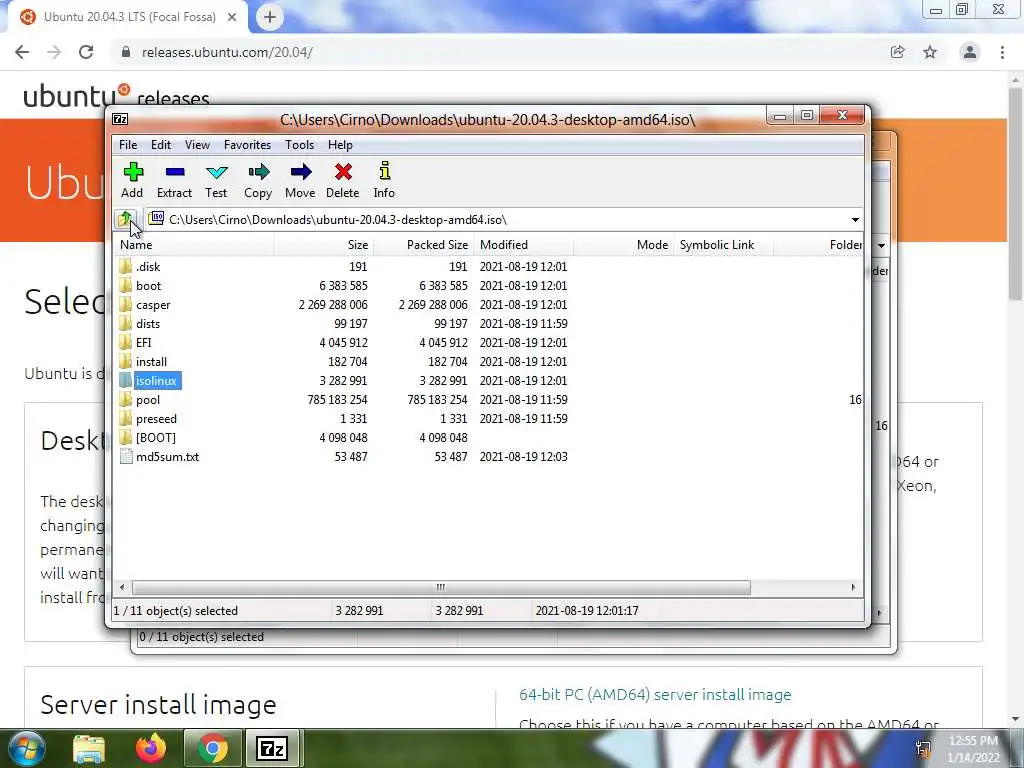Click the Info toolbar icon

(x=384, y=171)
